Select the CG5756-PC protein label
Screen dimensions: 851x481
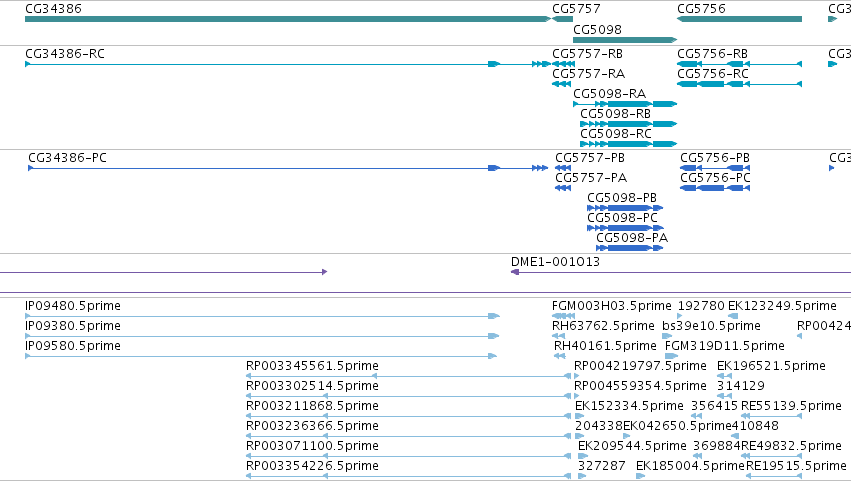pyautogui.click(x=715, y=178)
